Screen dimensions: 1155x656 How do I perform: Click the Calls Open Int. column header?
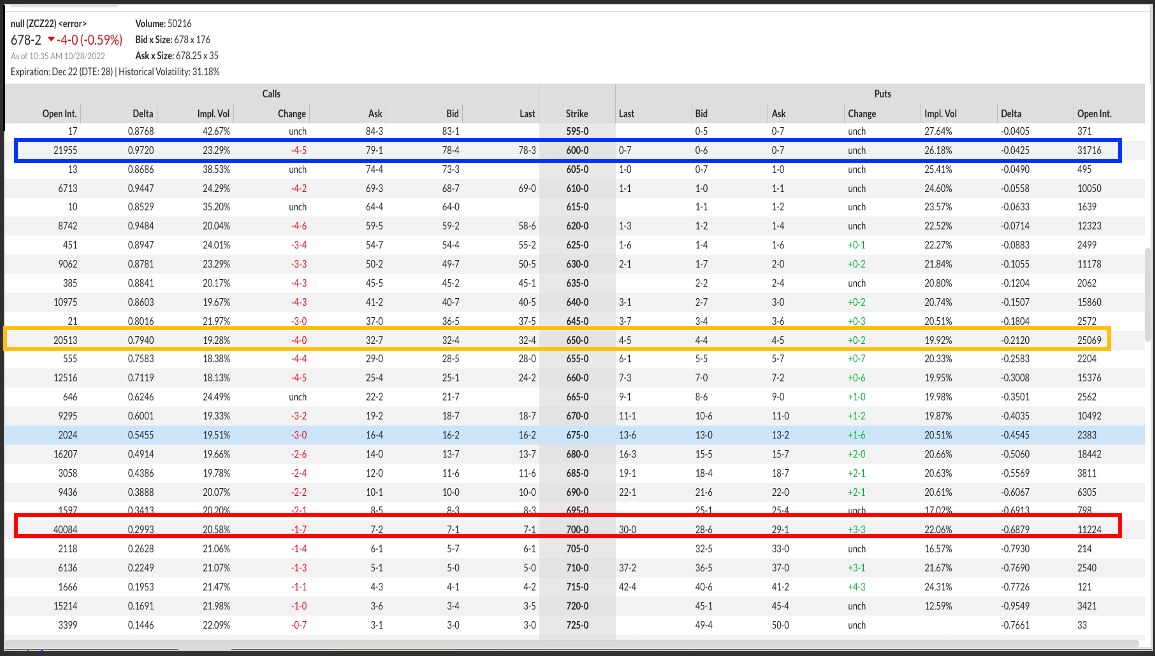(x=60, y=113)
